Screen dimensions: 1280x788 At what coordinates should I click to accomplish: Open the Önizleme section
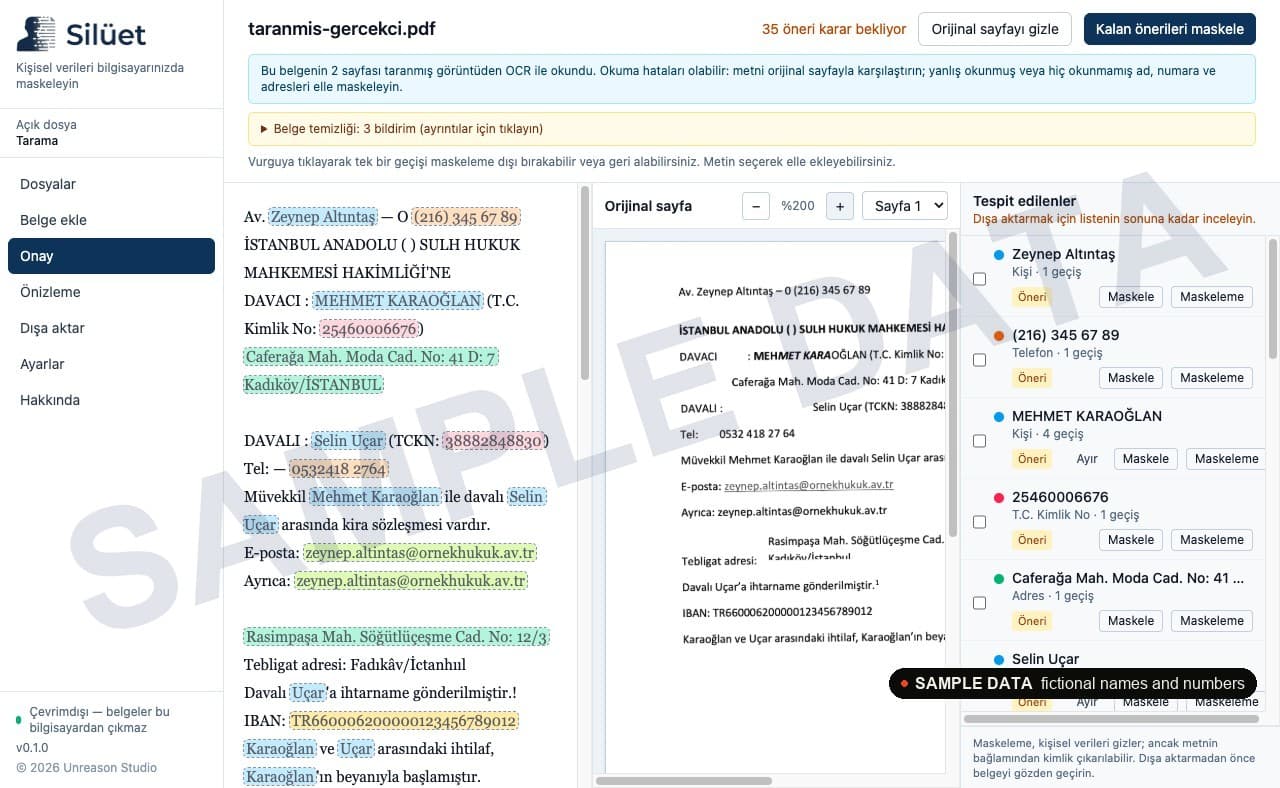click(x=111, y=292)
